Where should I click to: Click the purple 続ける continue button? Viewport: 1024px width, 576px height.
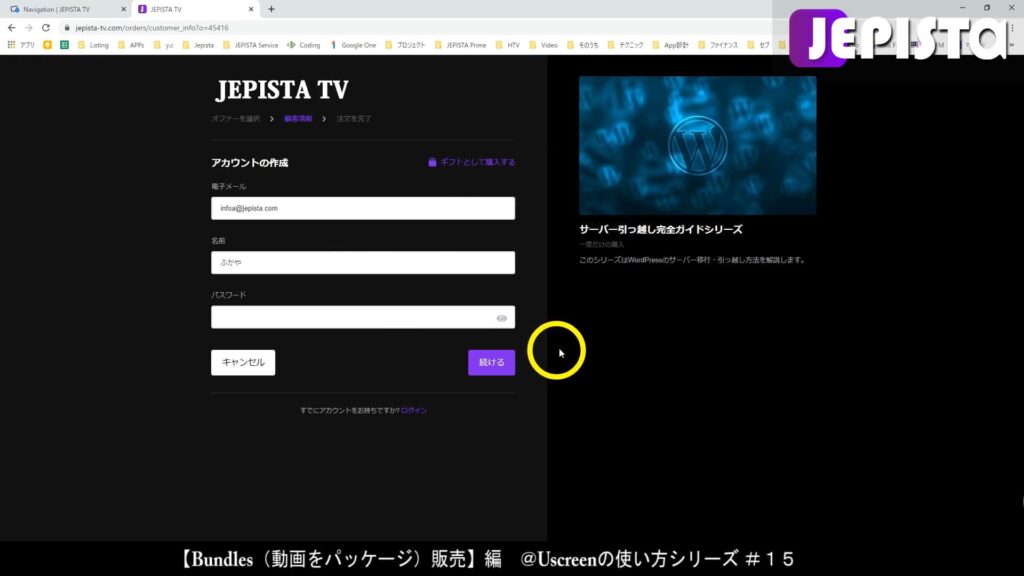[x=491, y=362]
